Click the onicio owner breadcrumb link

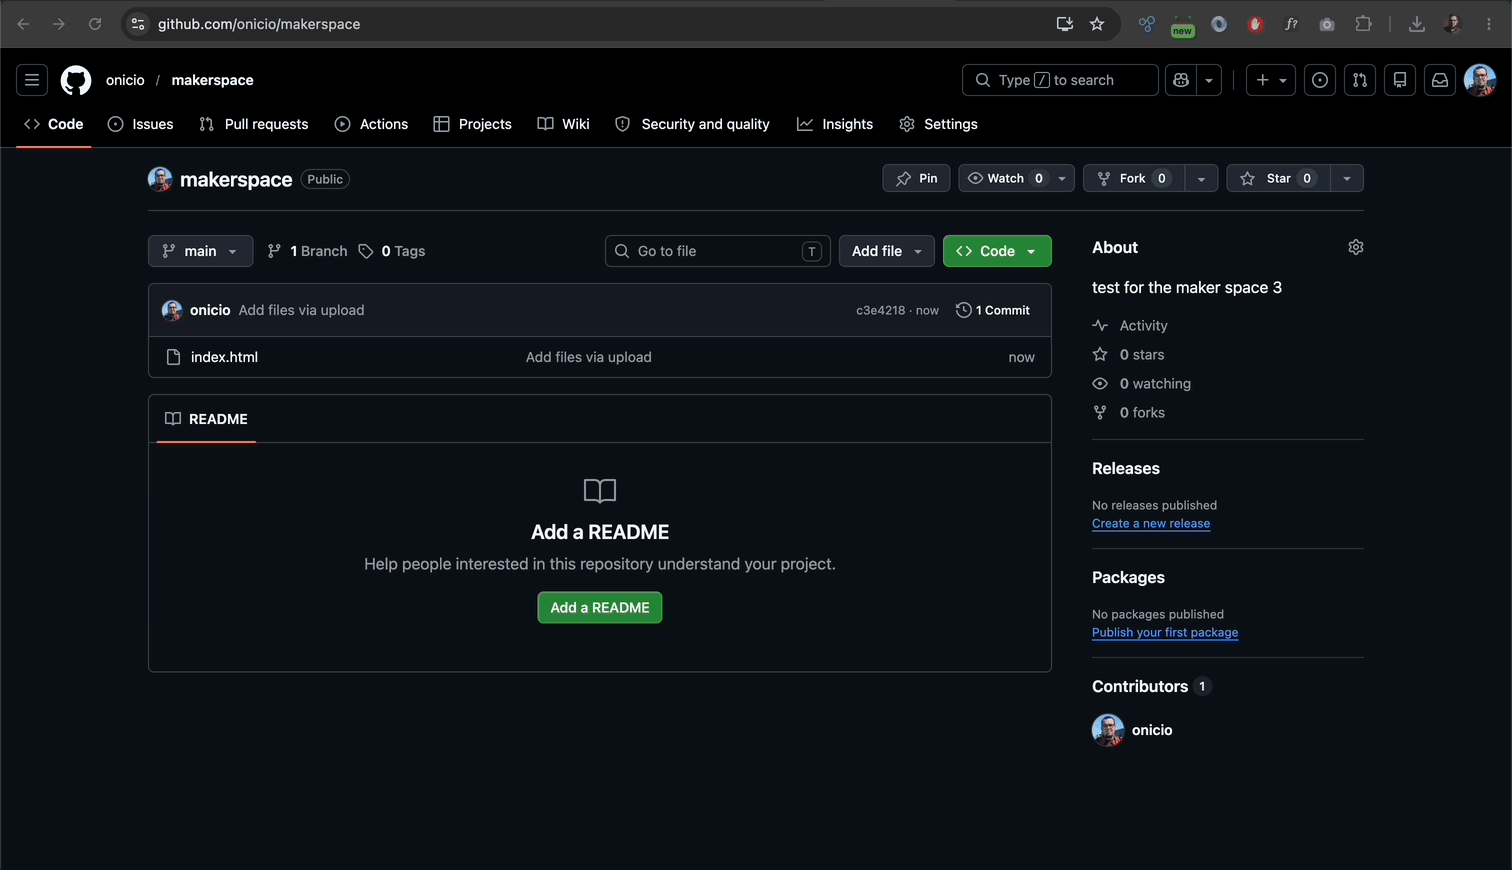pyautogui.click(x=125, y=80)
